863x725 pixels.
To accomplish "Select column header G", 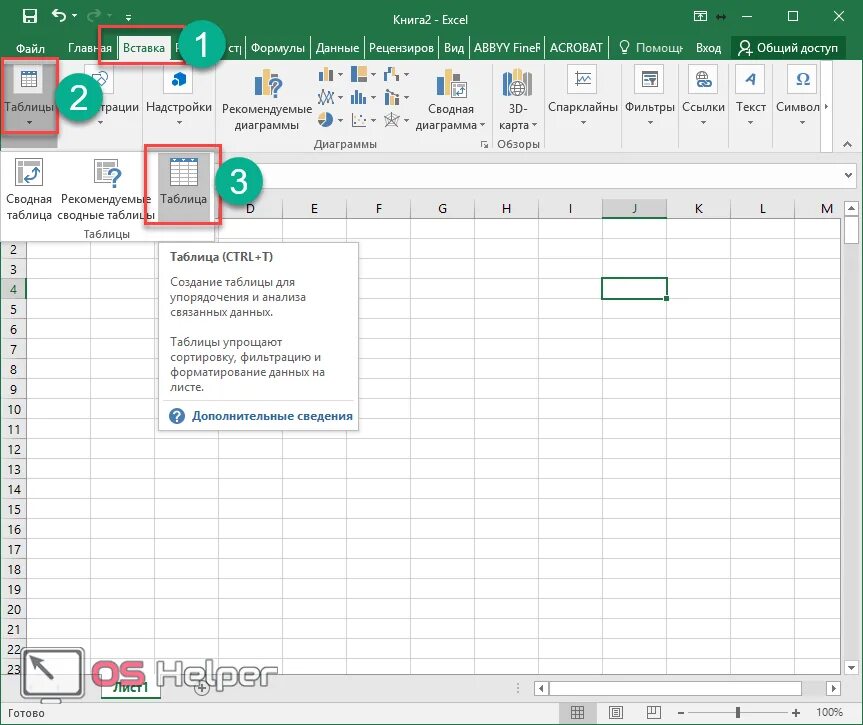I will coord(443,209).
